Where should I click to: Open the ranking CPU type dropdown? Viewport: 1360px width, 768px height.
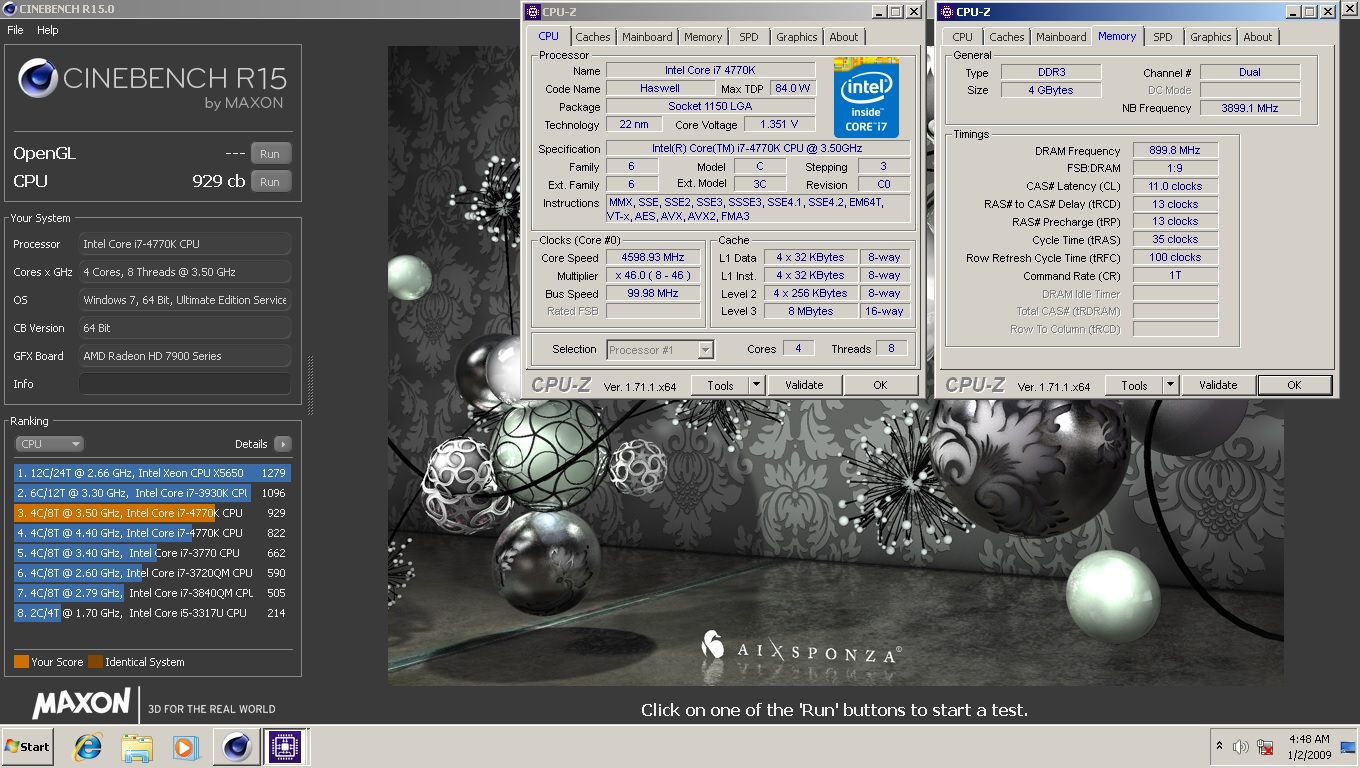[49, 444]
